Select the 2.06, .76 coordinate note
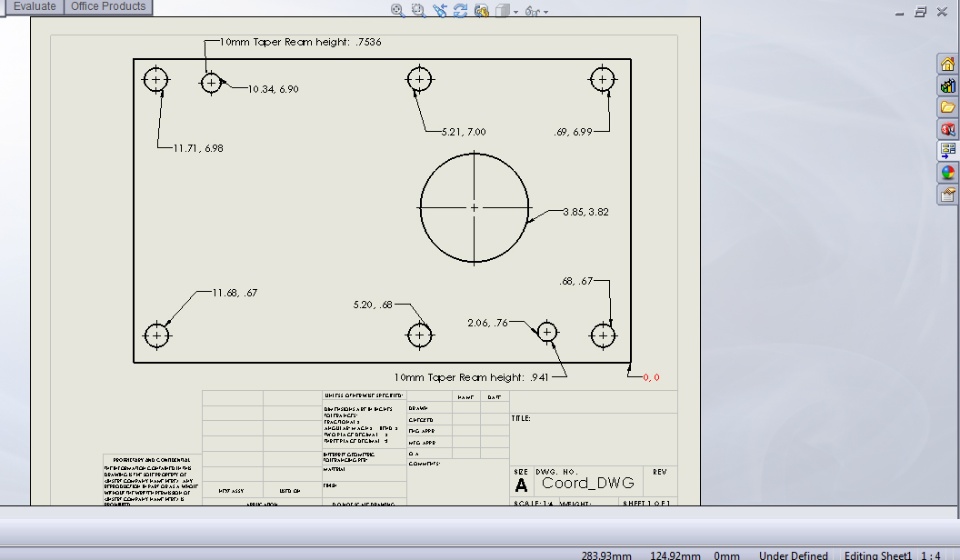Image resolution: width=960 pixels, height=560 pixels. (x=487, y=323)
